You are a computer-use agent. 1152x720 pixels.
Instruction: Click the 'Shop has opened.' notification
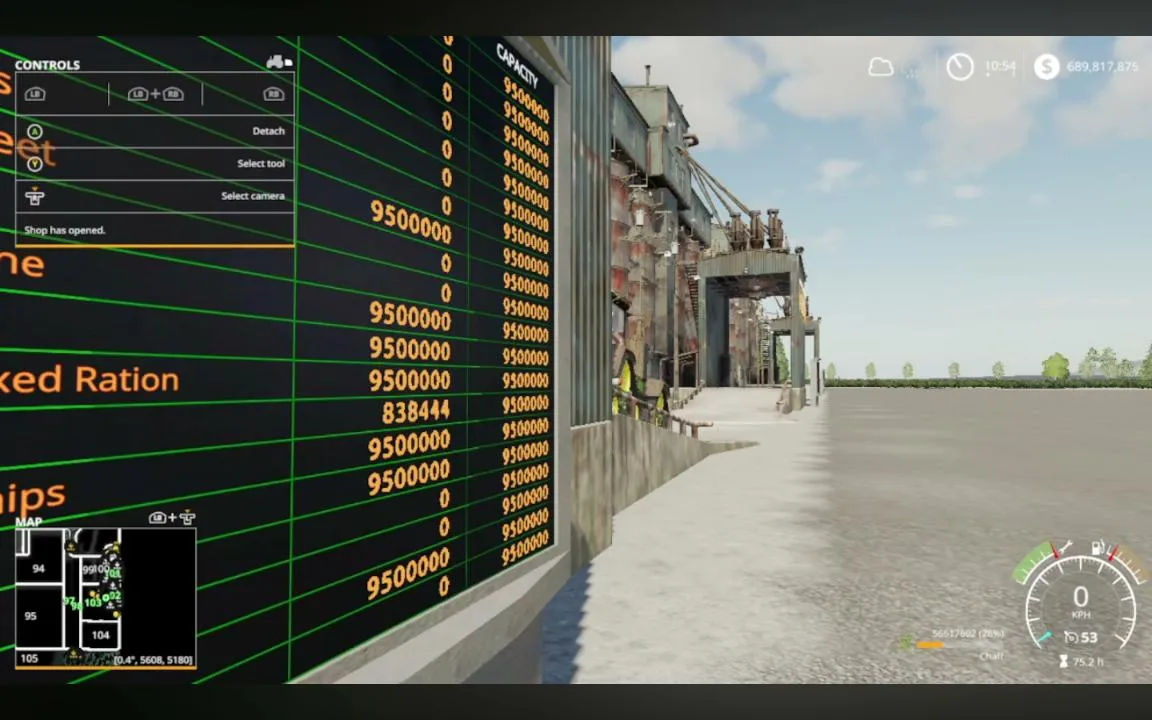click(65, 230)
